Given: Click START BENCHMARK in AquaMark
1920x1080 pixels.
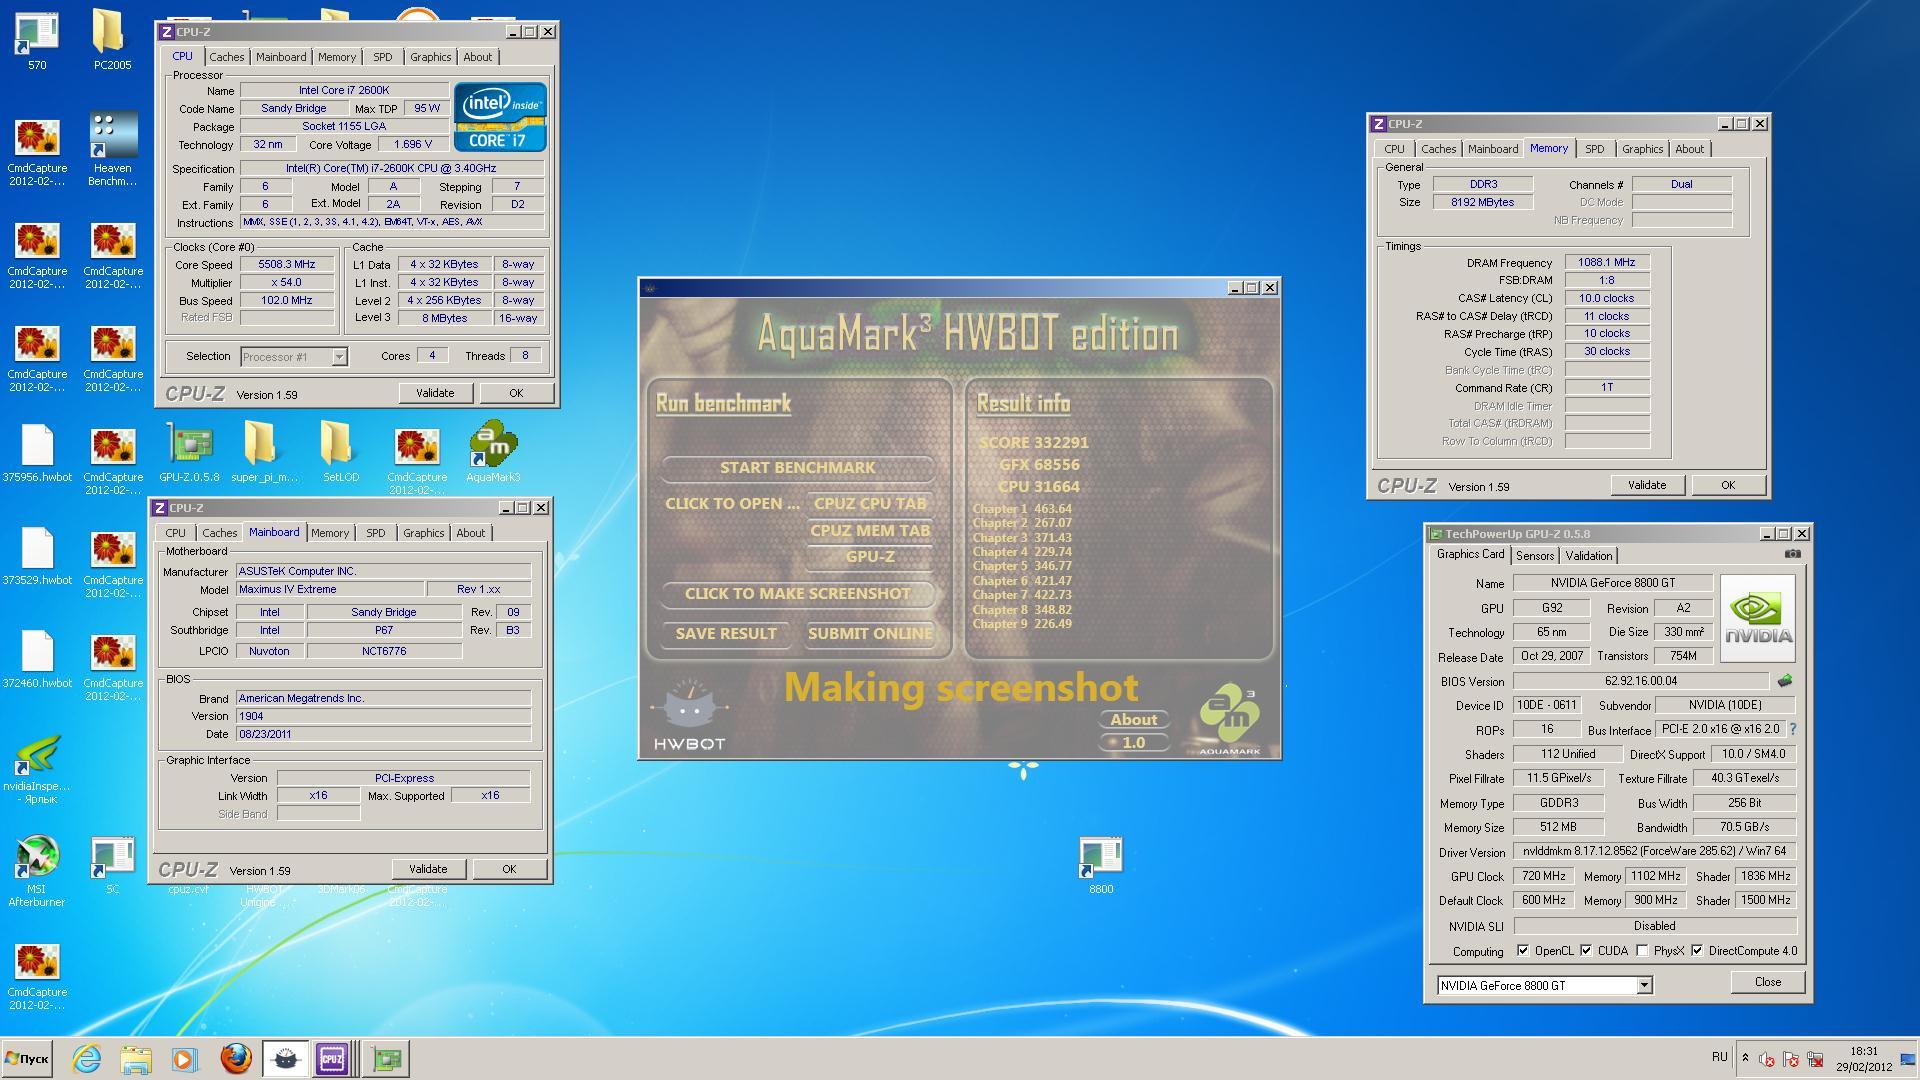Looking at the screenshot, I should click(797, 467).
